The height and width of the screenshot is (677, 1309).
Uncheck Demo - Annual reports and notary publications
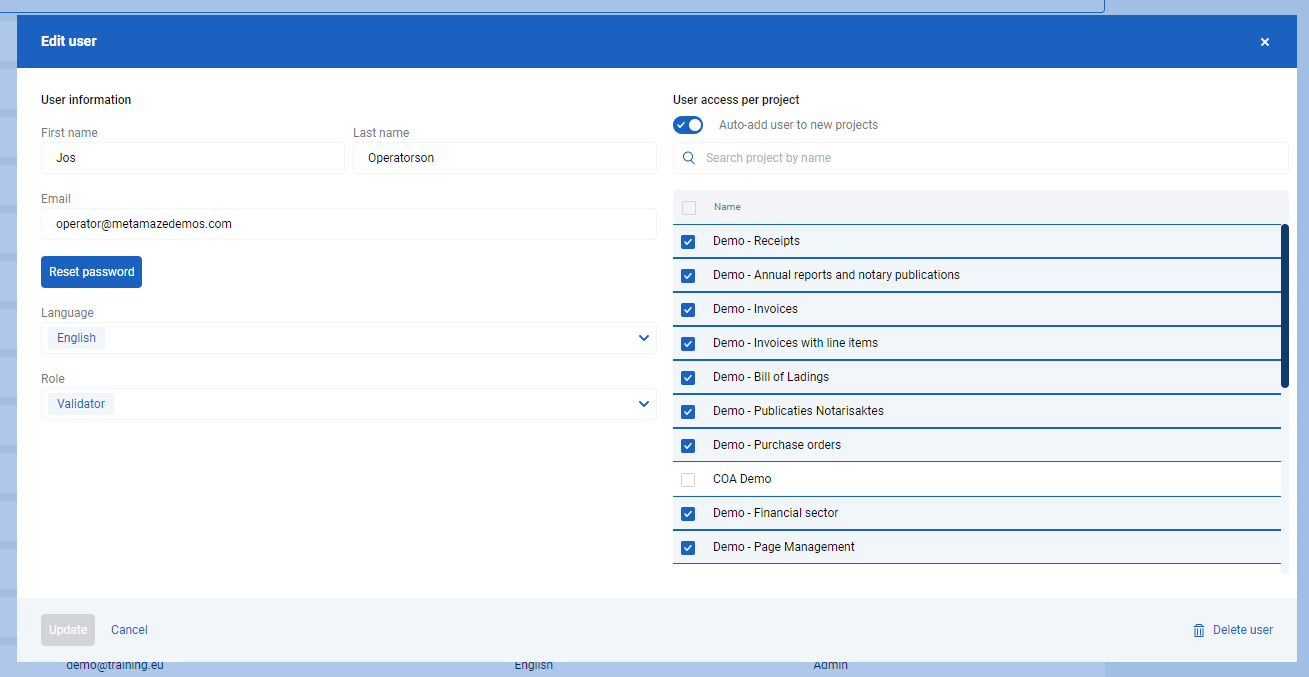(x=688, y=276)
